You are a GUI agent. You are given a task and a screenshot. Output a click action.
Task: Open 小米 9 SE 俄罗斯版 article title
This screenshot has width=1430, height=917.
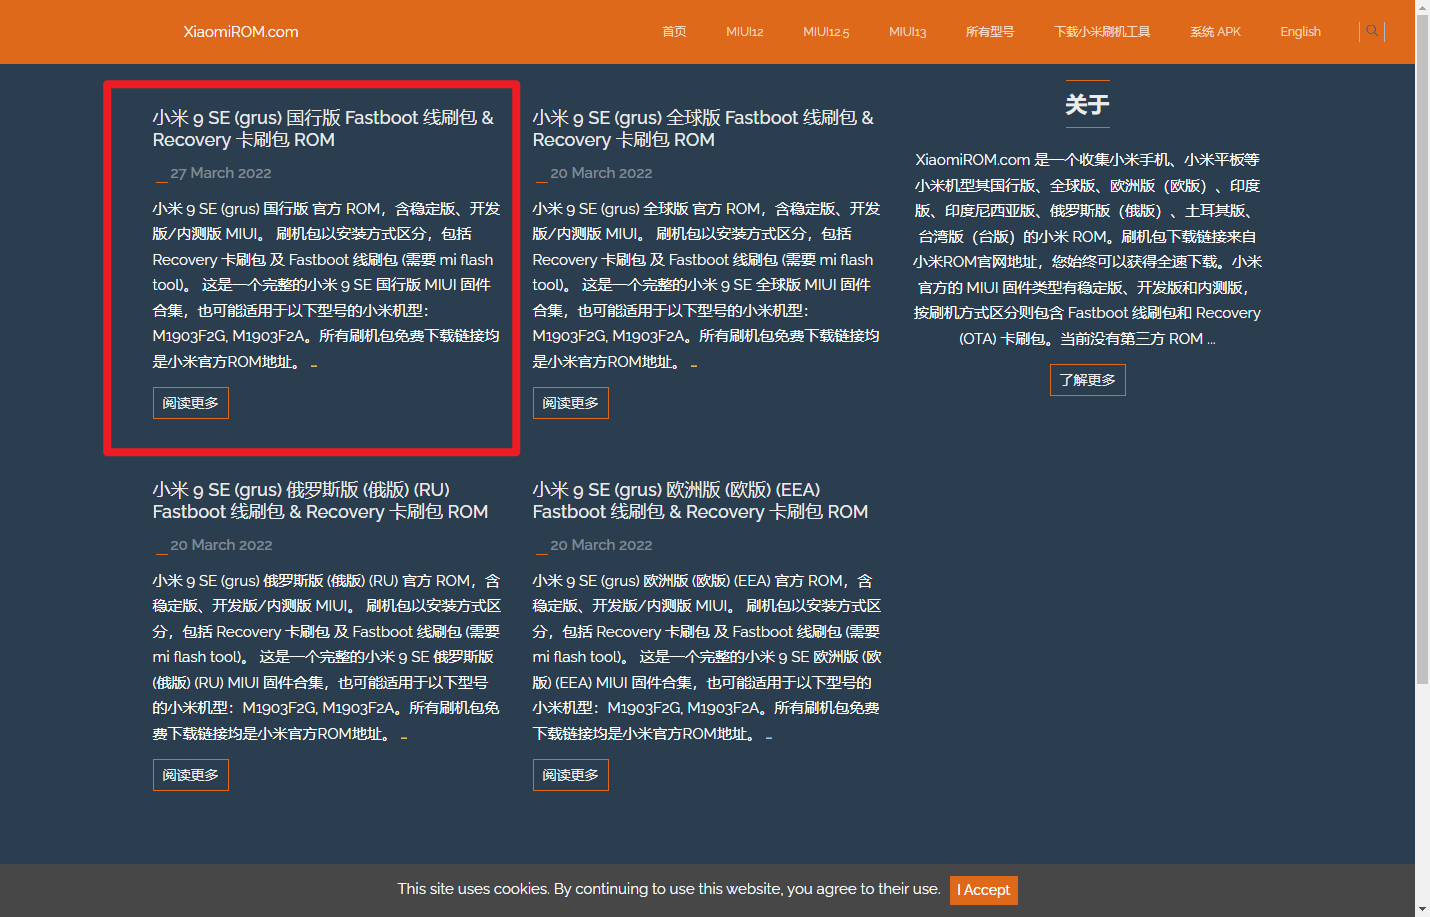click(x=320, y=501)
